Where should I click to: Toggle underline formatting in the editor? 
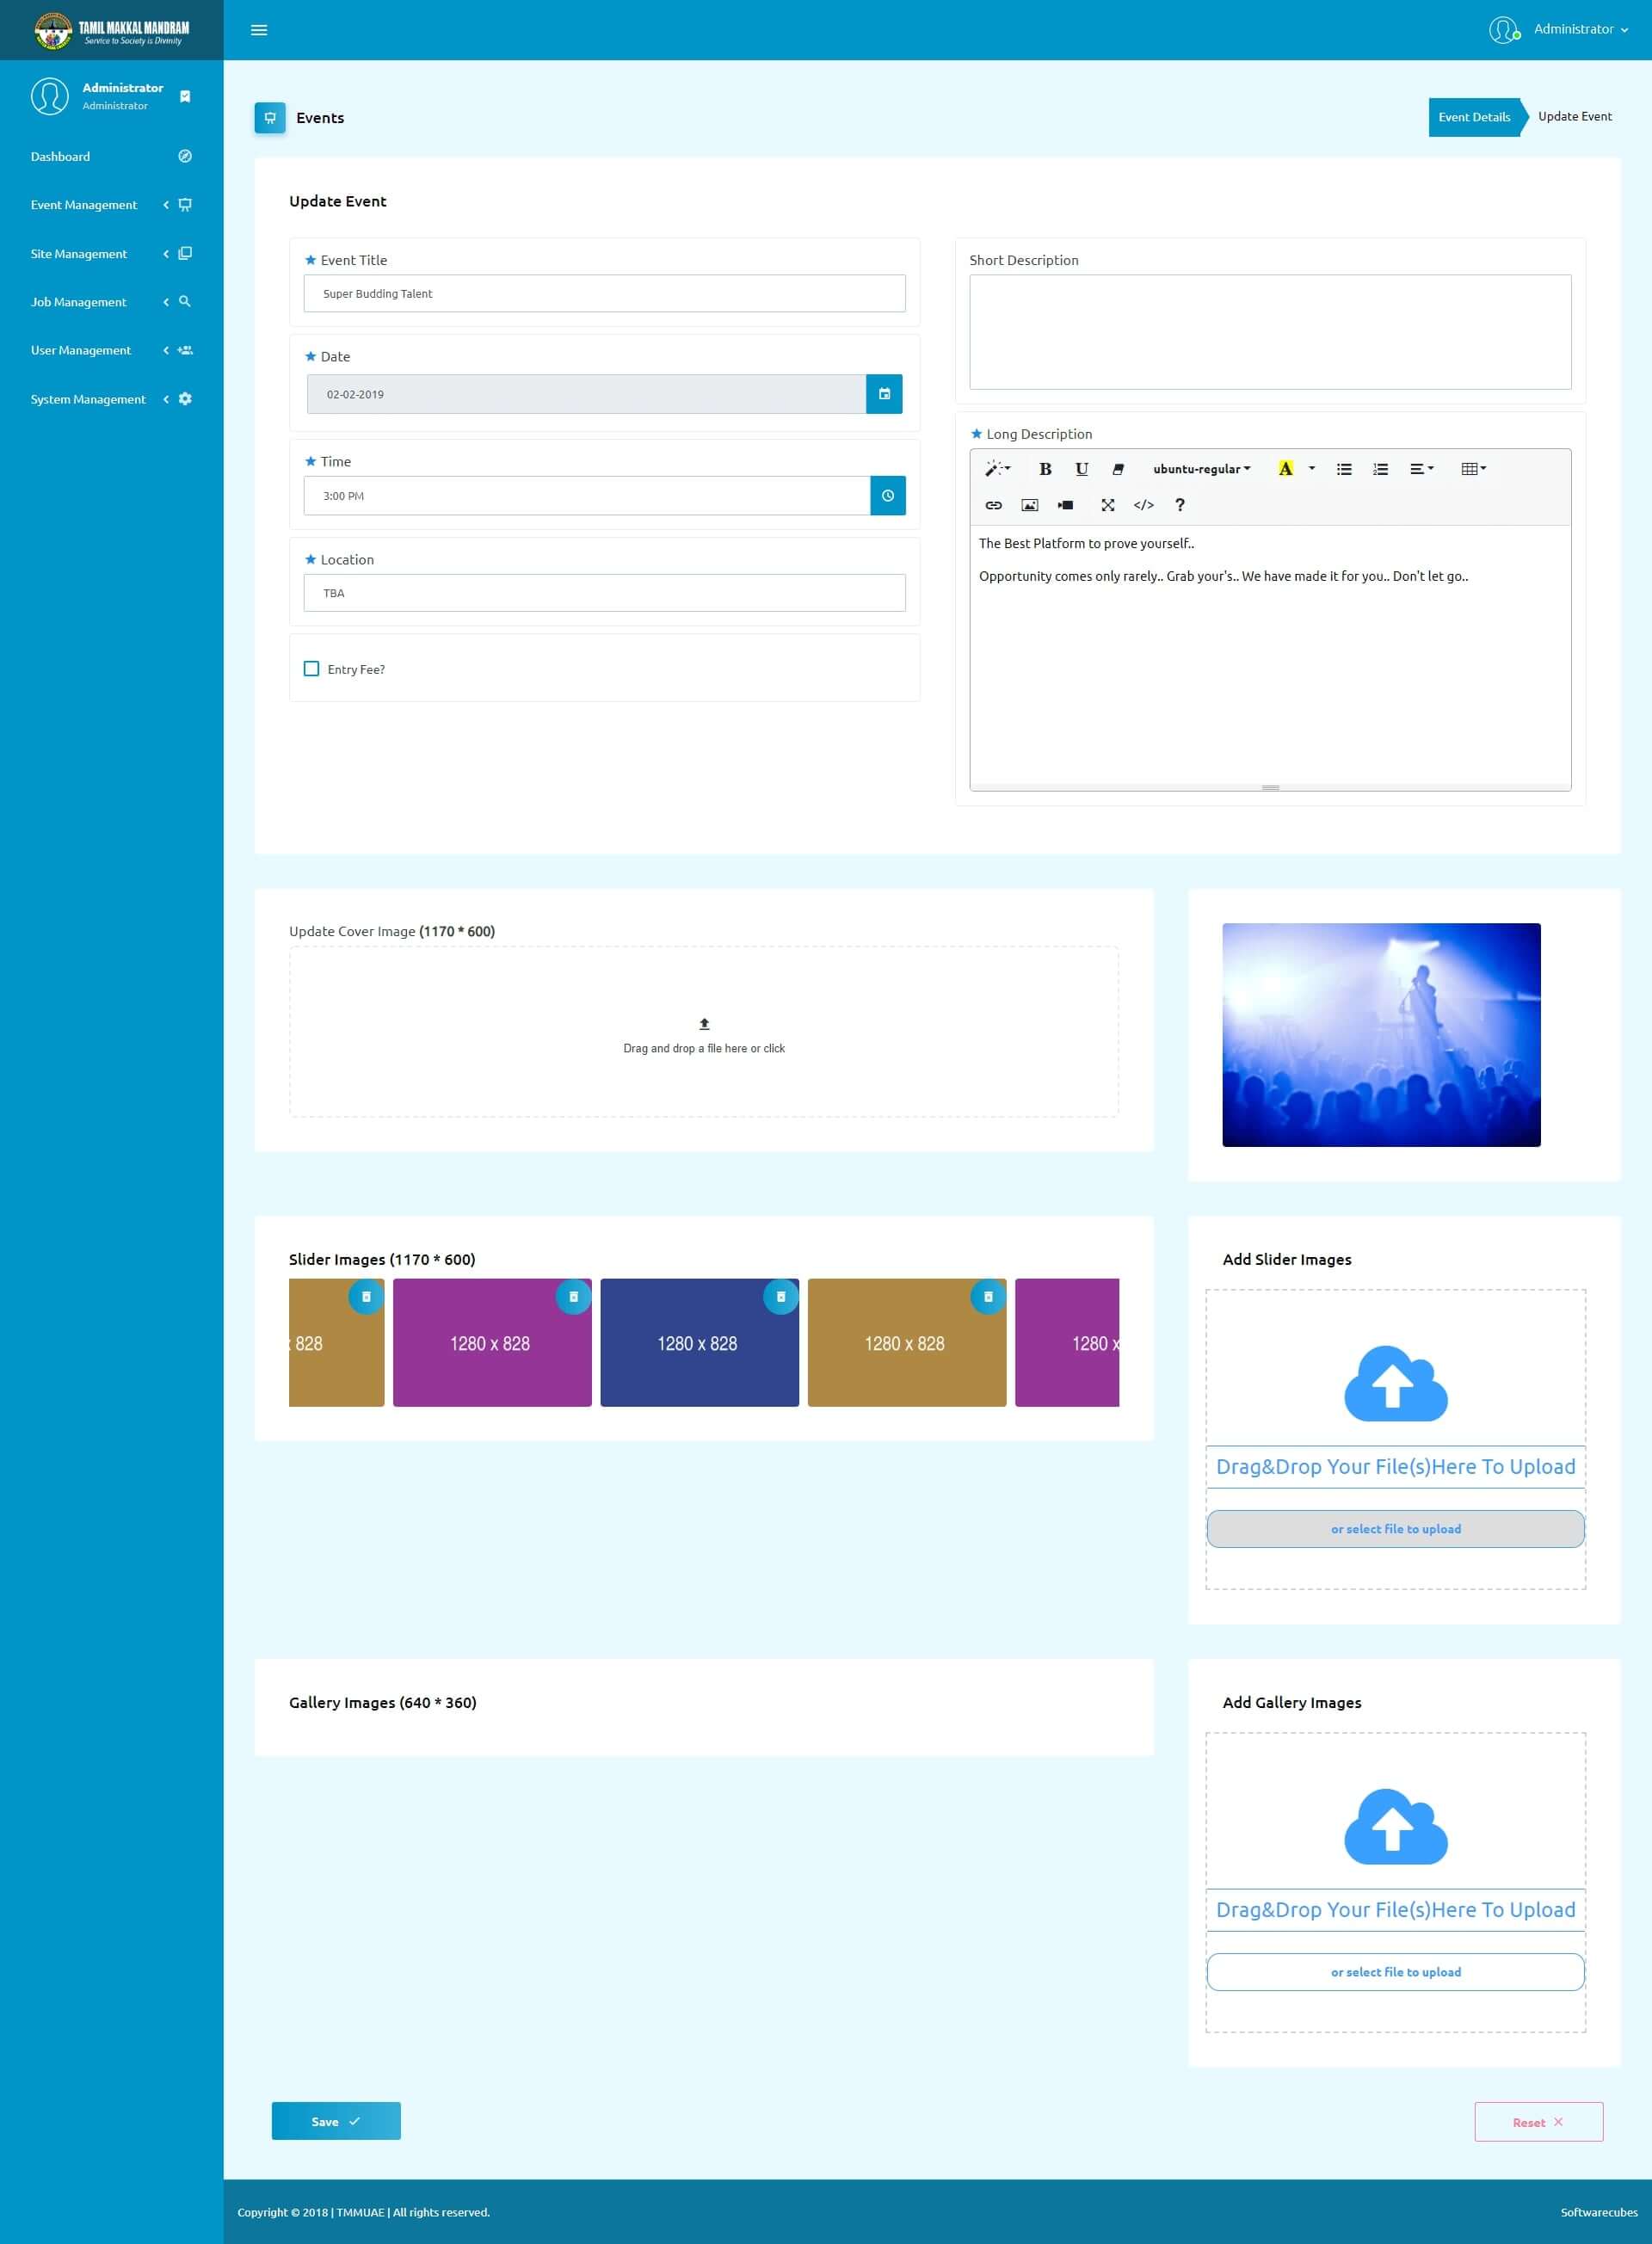pos(1081,469)
